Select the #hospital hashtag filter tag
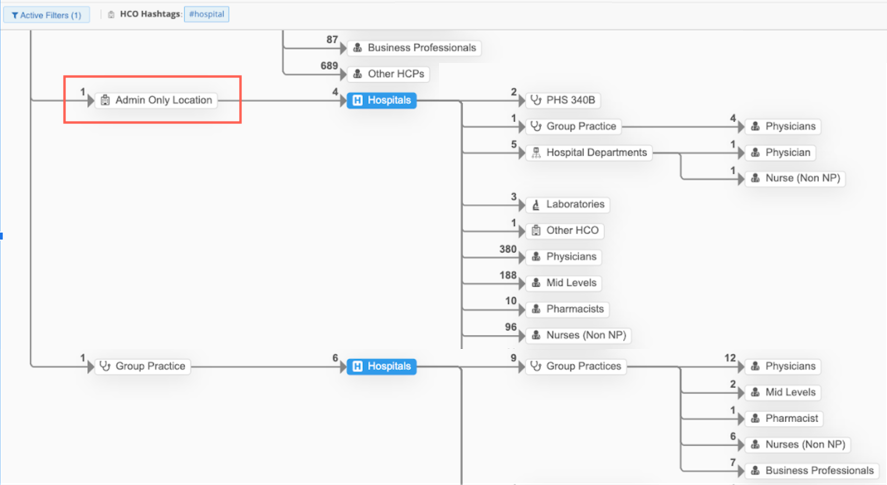Screen dimensions: 887x485 (x=206, y=15)
